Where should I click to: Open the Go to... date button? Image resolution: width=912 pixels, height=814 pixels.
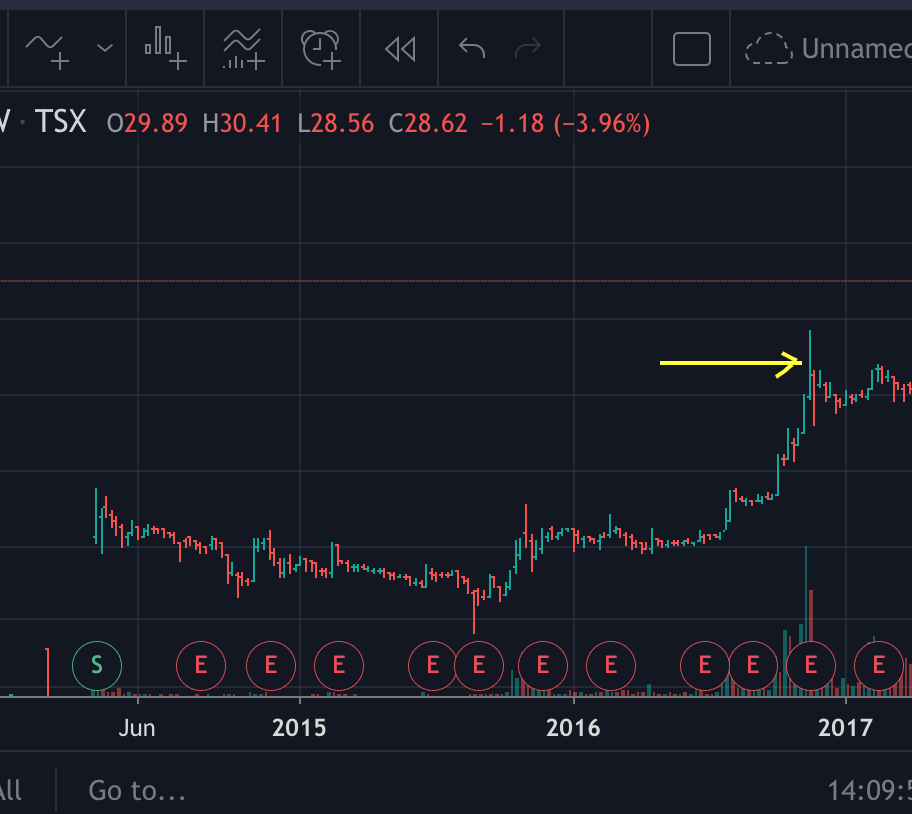click(137, 791)
